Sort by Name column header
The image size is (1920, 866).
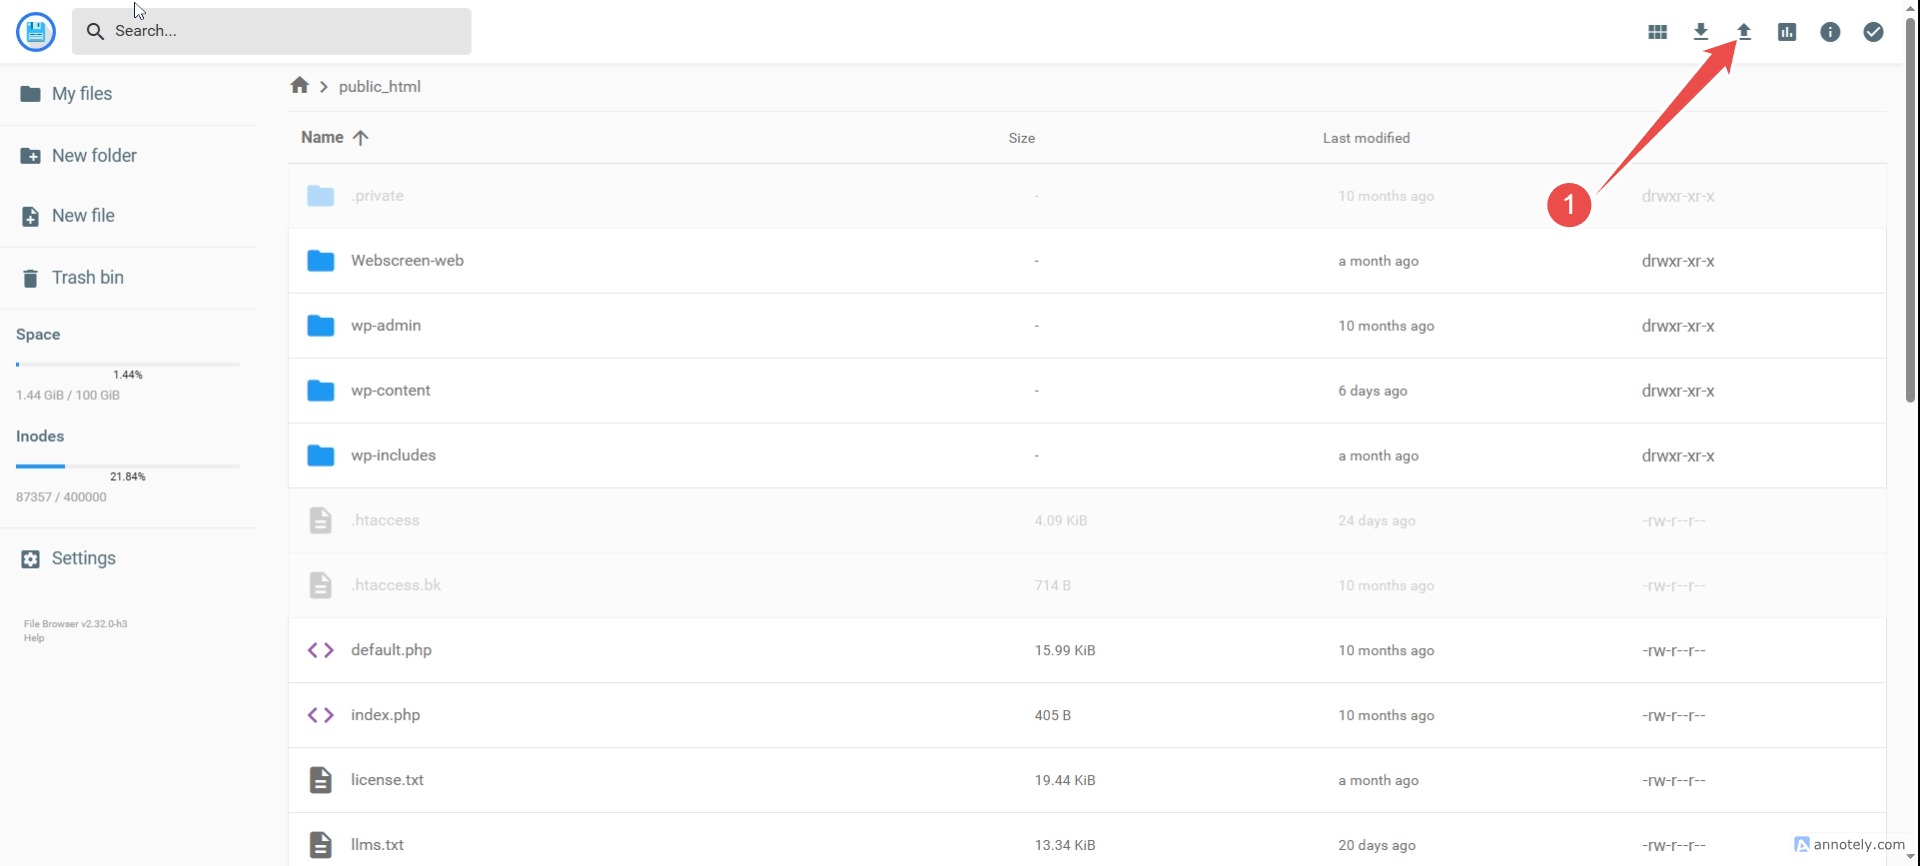coord(322,138)
